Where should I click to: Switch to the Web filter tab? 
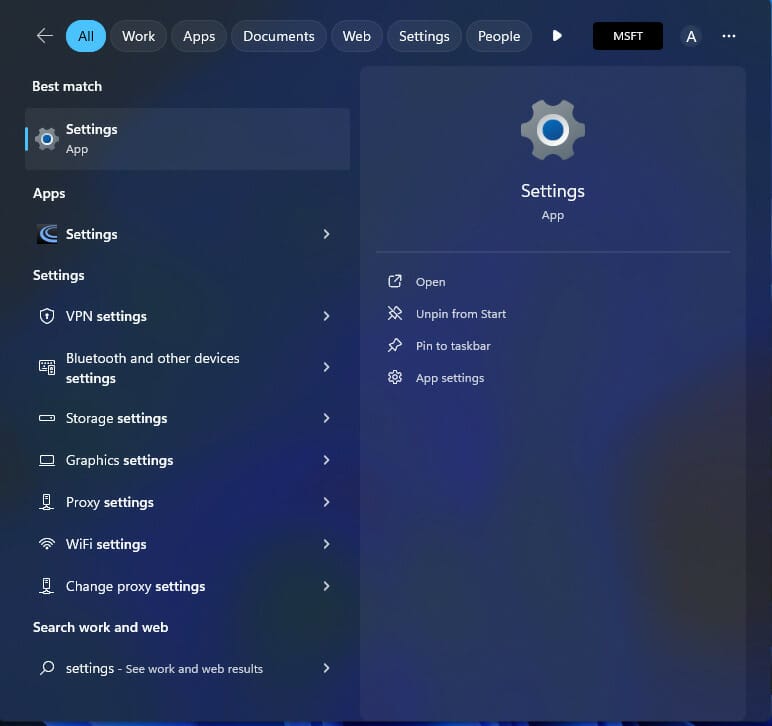356,36
